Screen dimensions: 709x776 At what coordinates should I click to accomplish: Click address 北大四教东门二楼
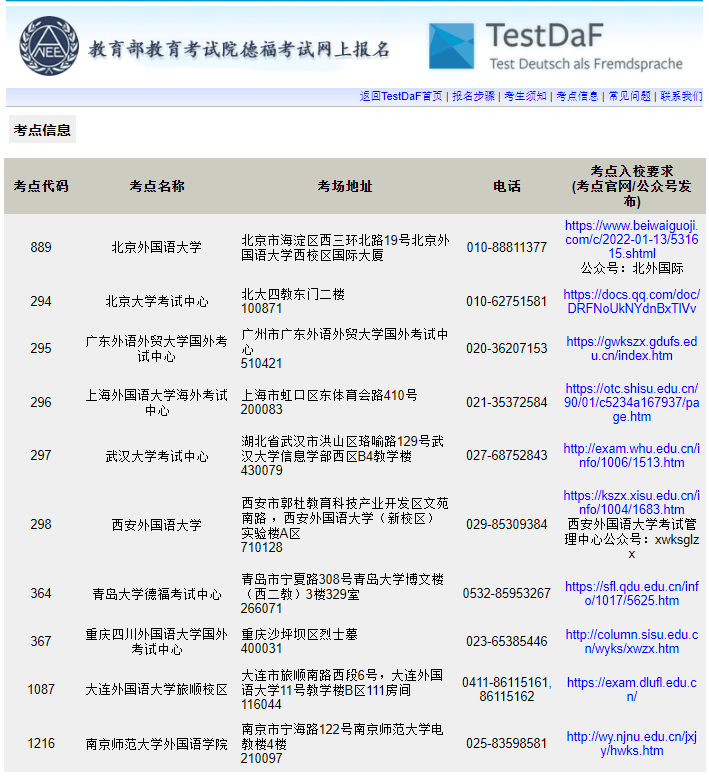tap(293, 294)
